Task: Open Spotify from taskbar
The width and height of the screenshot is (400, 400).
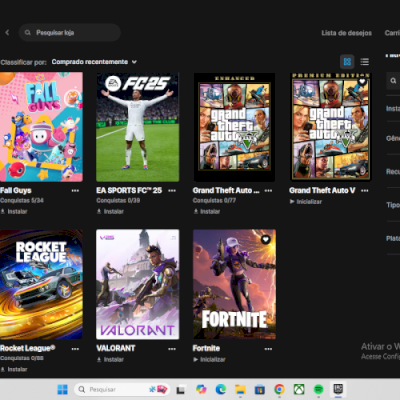Action: click(319, 389)
